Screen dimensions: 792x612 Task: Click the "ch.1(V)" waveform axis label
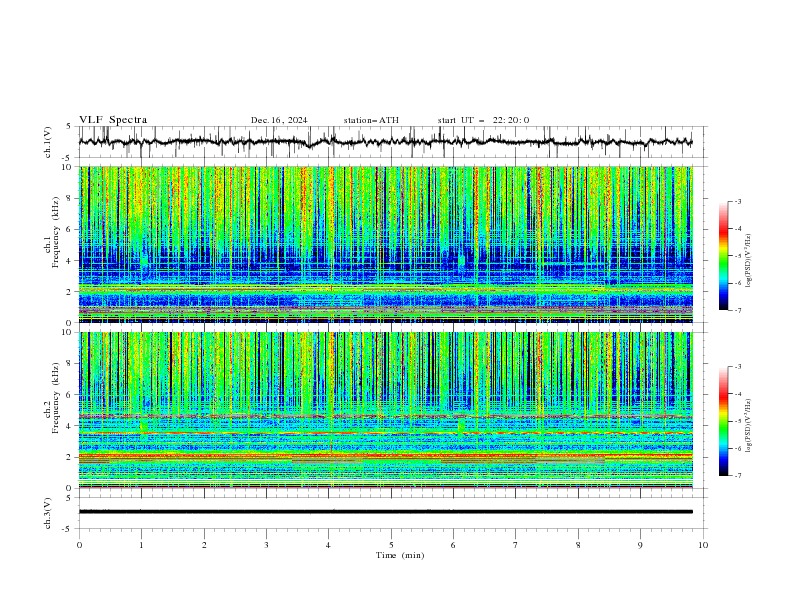(48, 142)
